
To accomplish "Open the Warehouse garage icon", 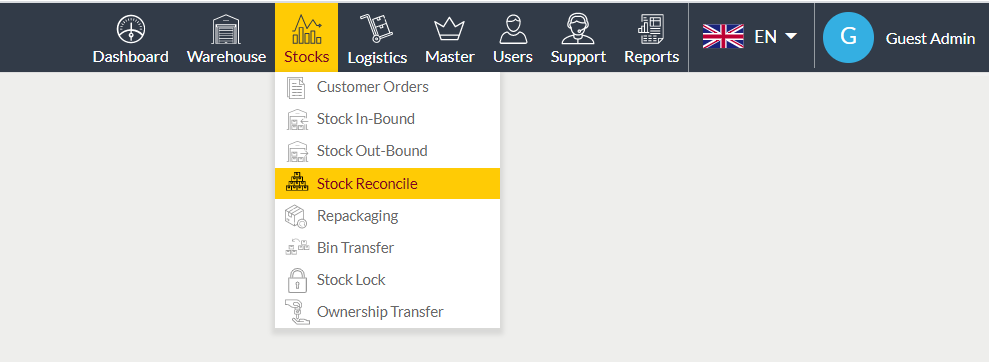I will pyautogui.click(x=226, y=29).
